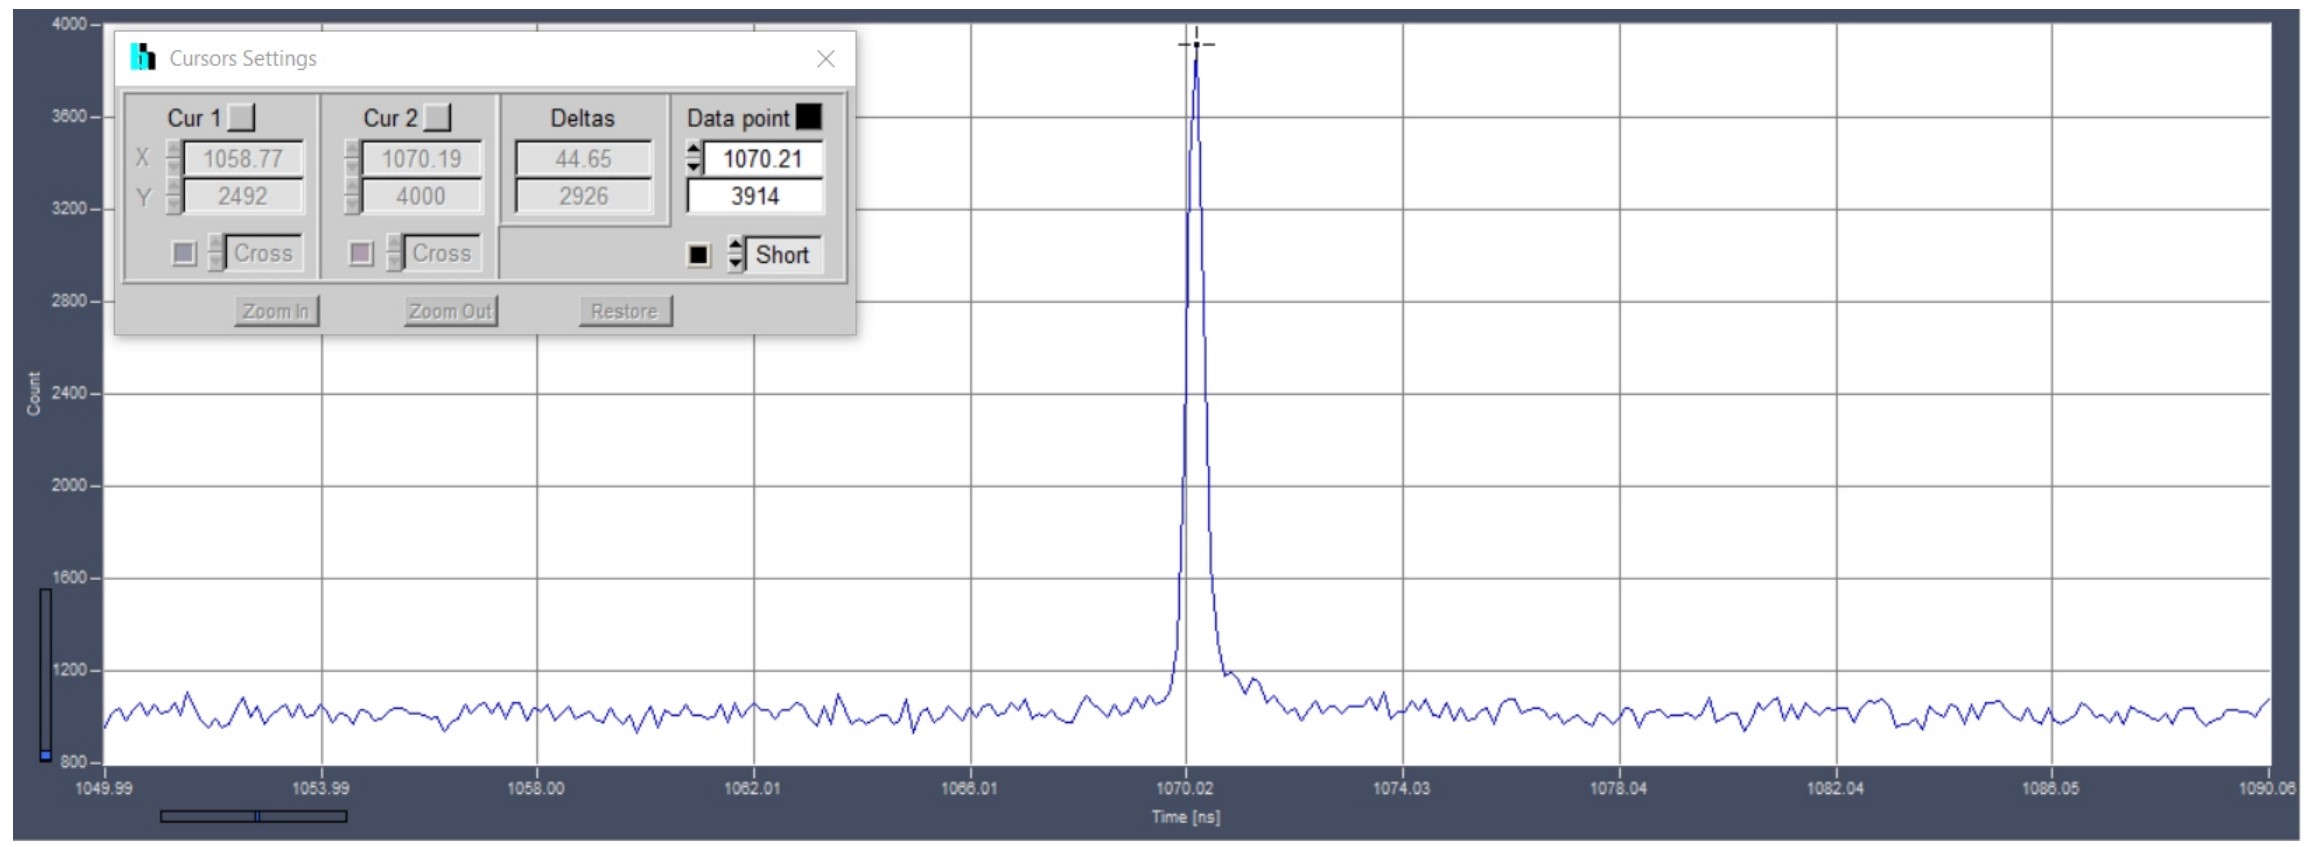Click the Cursors Settings window app icon
This screenshot has height=847, width=2313.
pos(143,57)
